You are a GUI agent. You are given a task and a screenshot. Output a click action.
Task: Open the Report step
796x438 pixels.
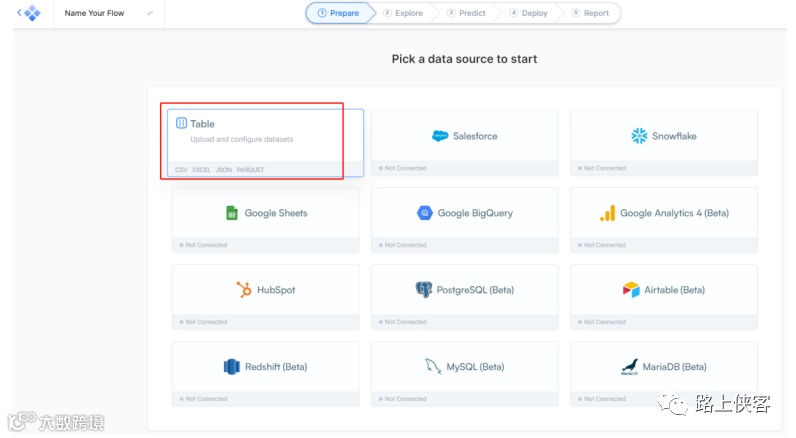pyautogui.click(x=590, y=13)
